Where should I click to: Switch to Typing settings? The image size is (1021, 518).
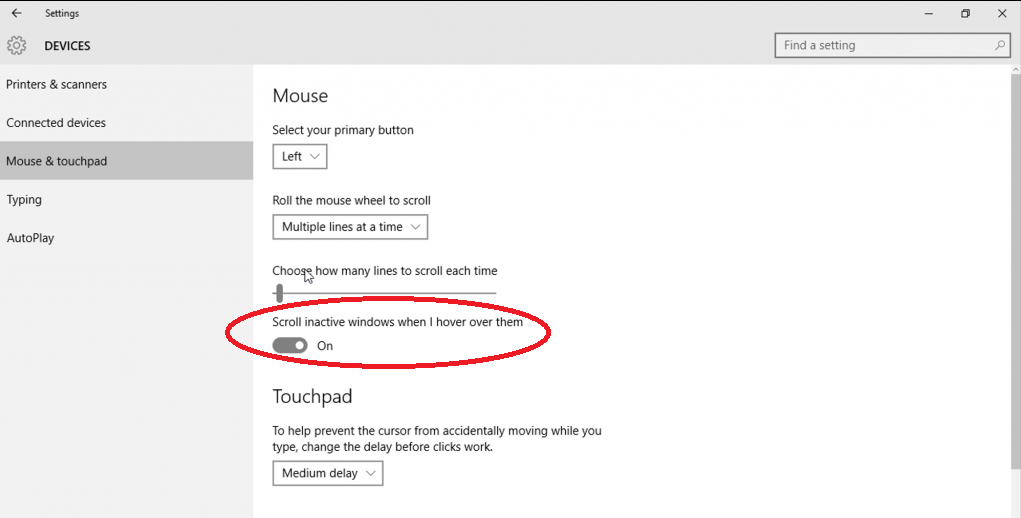(24, 200)
